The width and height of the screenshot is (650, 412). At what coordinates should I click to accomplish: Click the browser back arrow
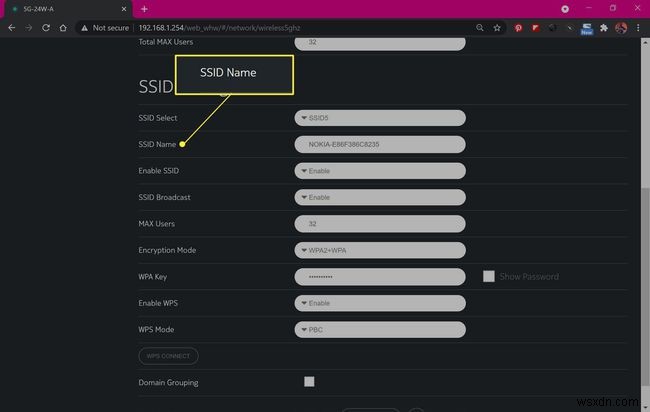pyautogui.click(x=11, y=28)
